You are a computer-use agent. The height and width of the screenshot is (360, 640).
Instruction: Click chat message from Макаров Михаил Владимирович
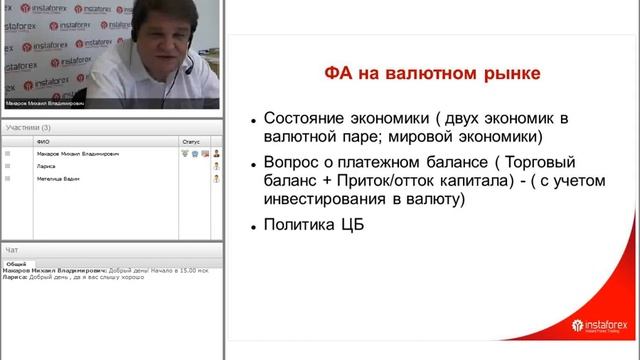click(105, 271)
